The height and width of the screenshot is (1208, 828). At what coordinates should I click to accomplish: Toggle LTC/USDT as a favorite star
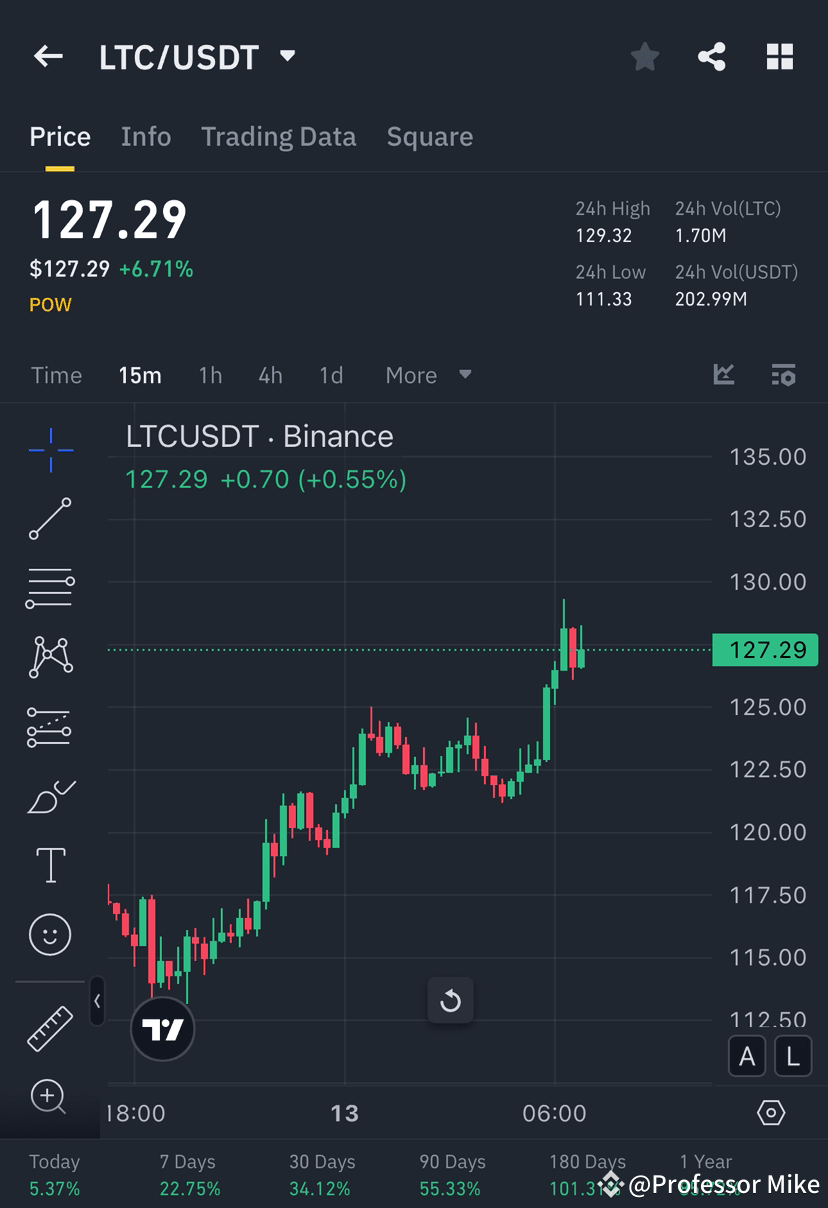click(x=644, y=57)
